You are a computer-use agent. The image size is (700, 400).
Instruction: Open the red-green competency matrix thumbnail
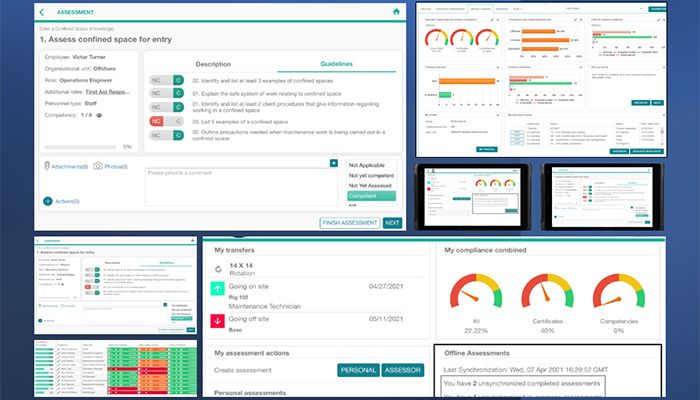pos(116,368)
